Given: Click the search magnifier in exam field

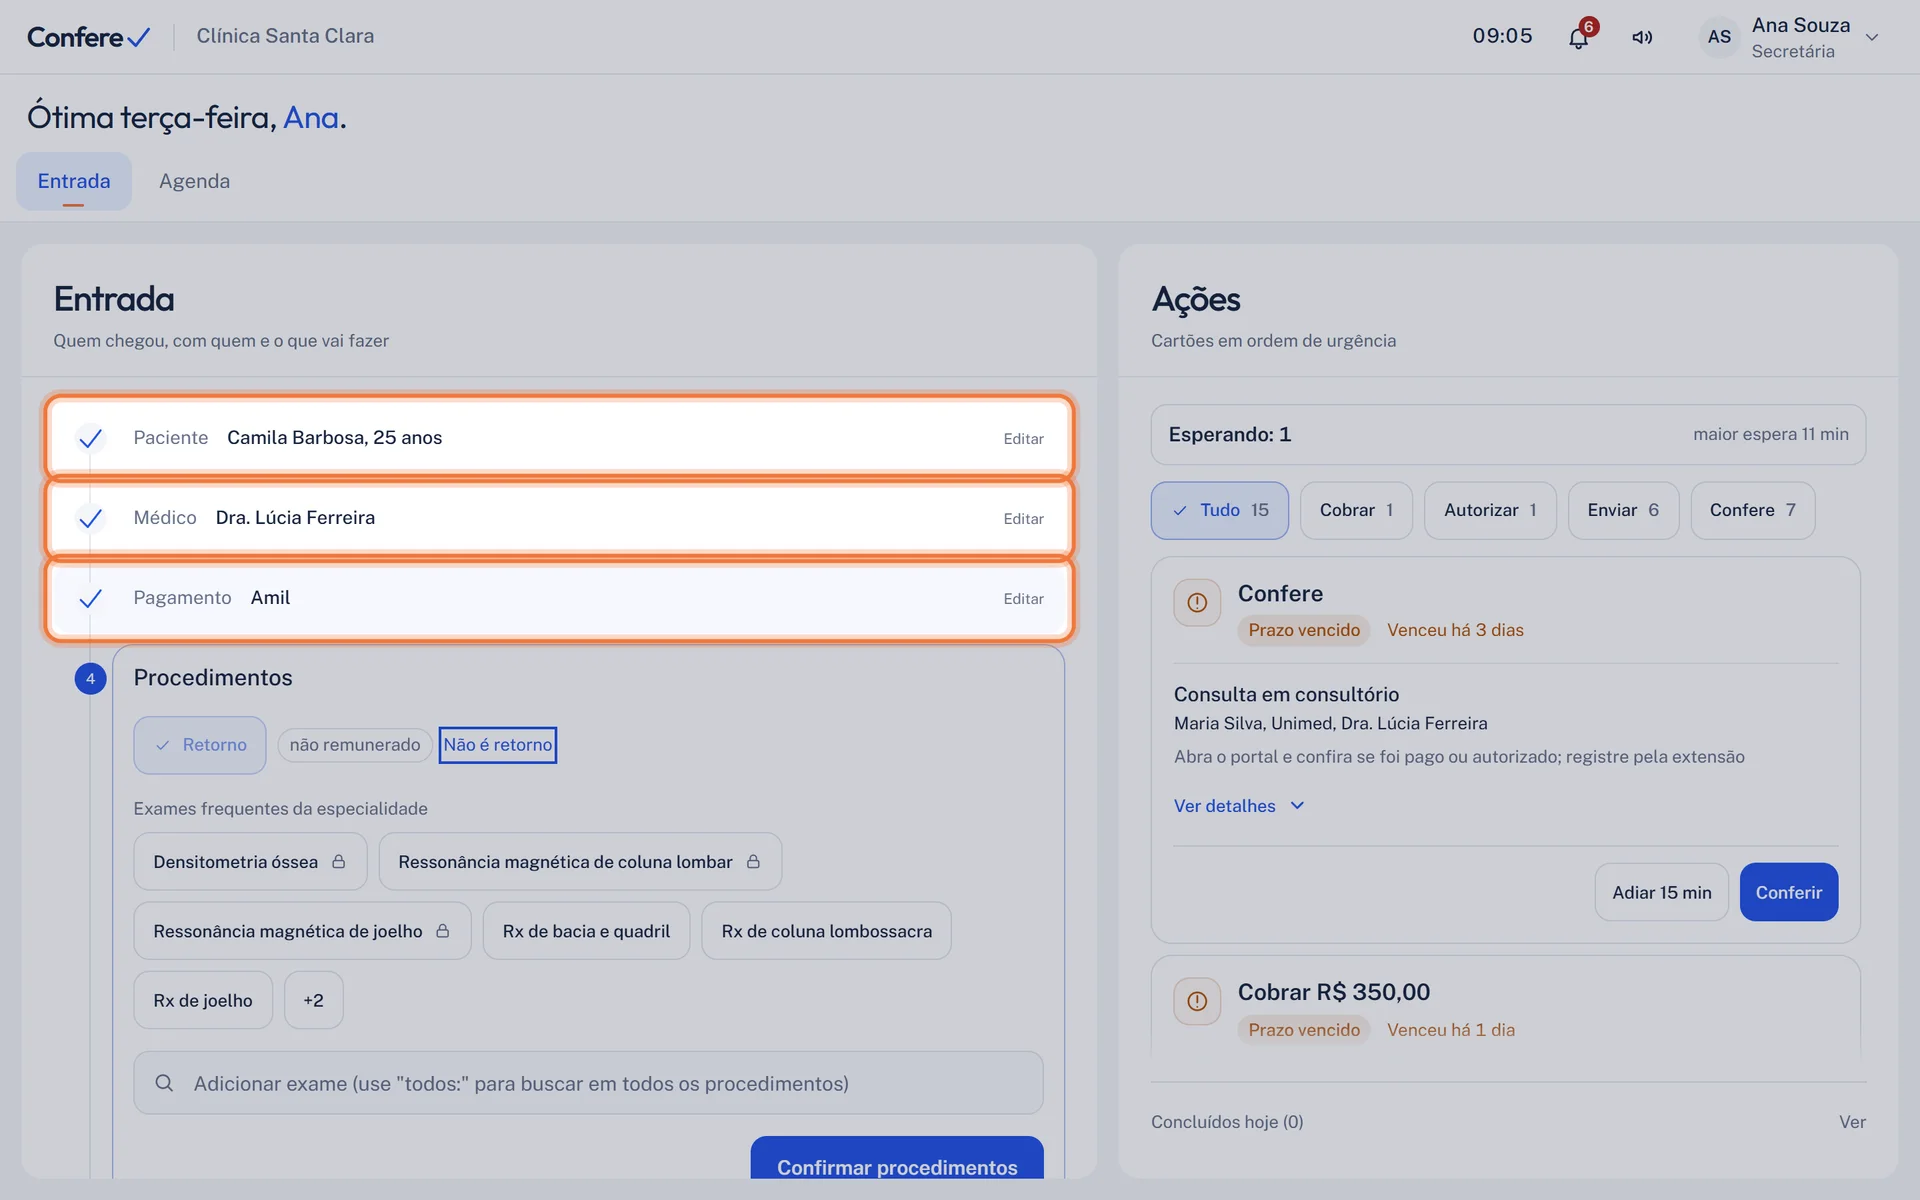Looking at the screenshot, I should 164,1083.
